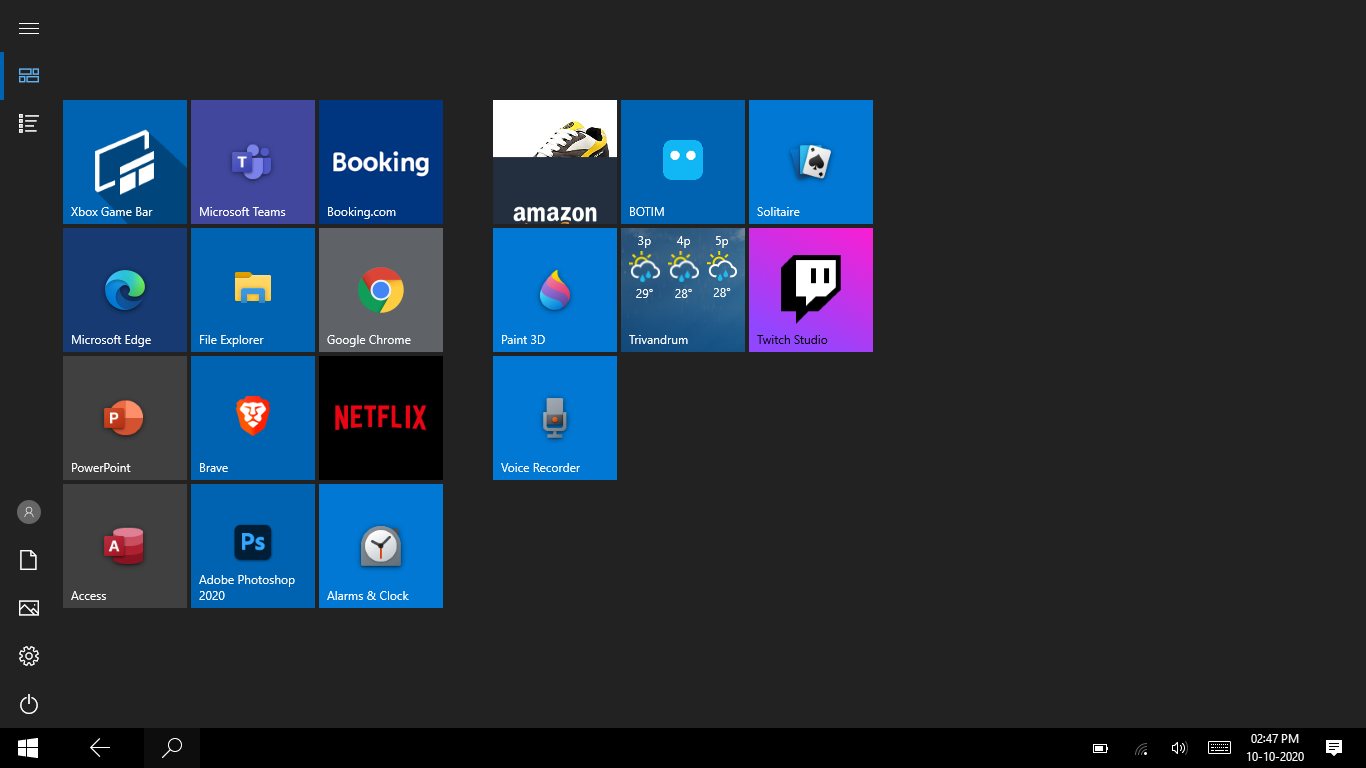Screen dimensions: 1366x768
Task: Launch Google Chrome tile
Action: tap(381, 290)
